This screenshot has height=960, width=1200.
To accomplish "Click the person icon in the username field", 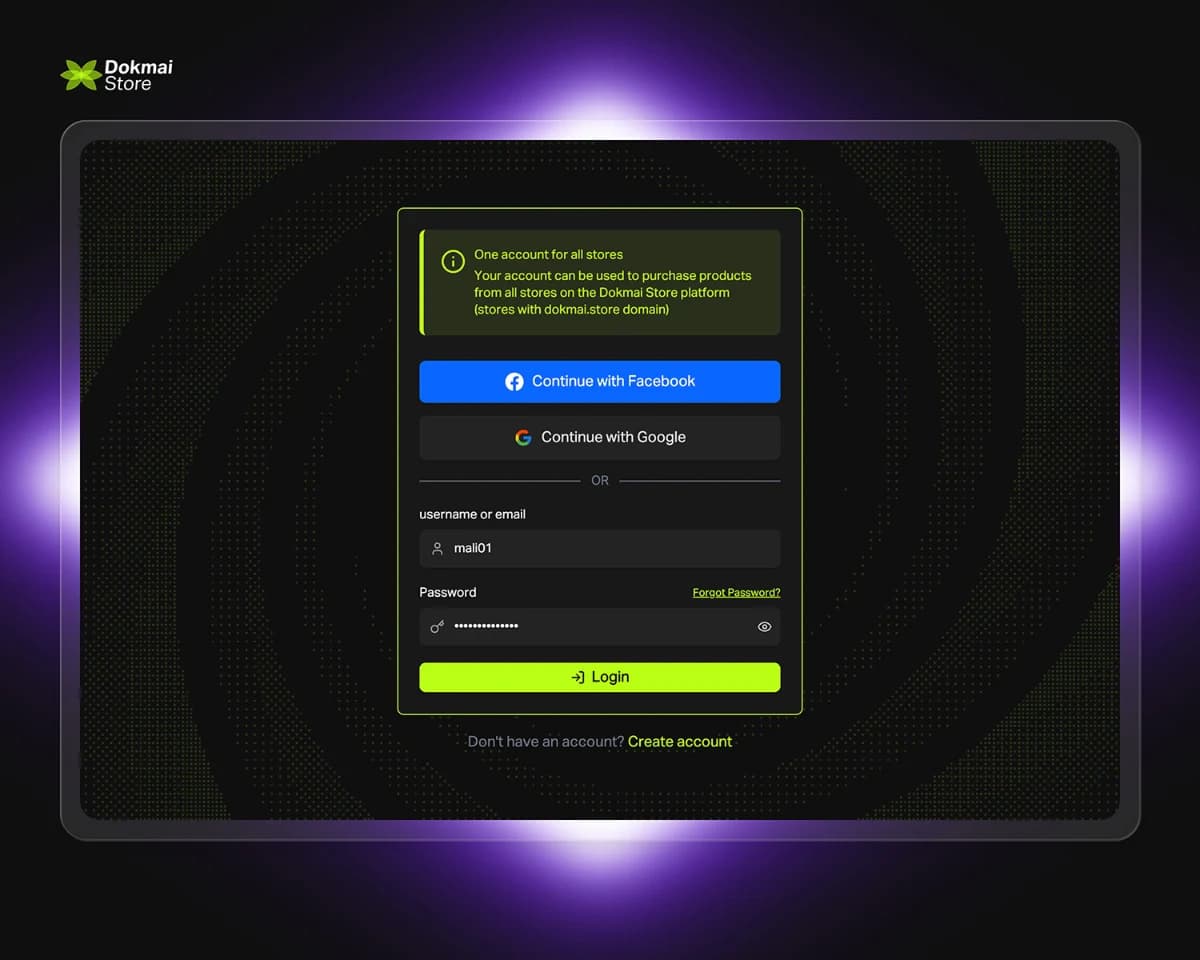I will pyautogui.click(x=436, y=548).
